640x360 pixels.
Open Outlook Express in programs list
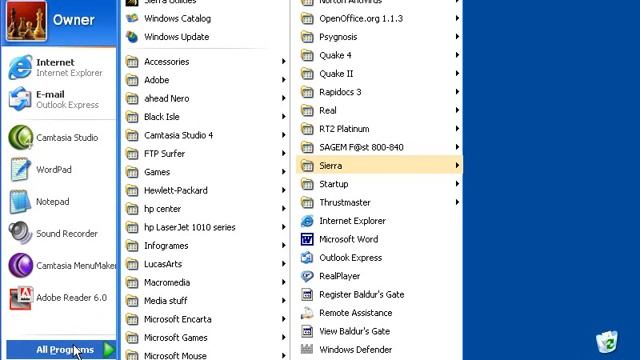coord(307,258)
